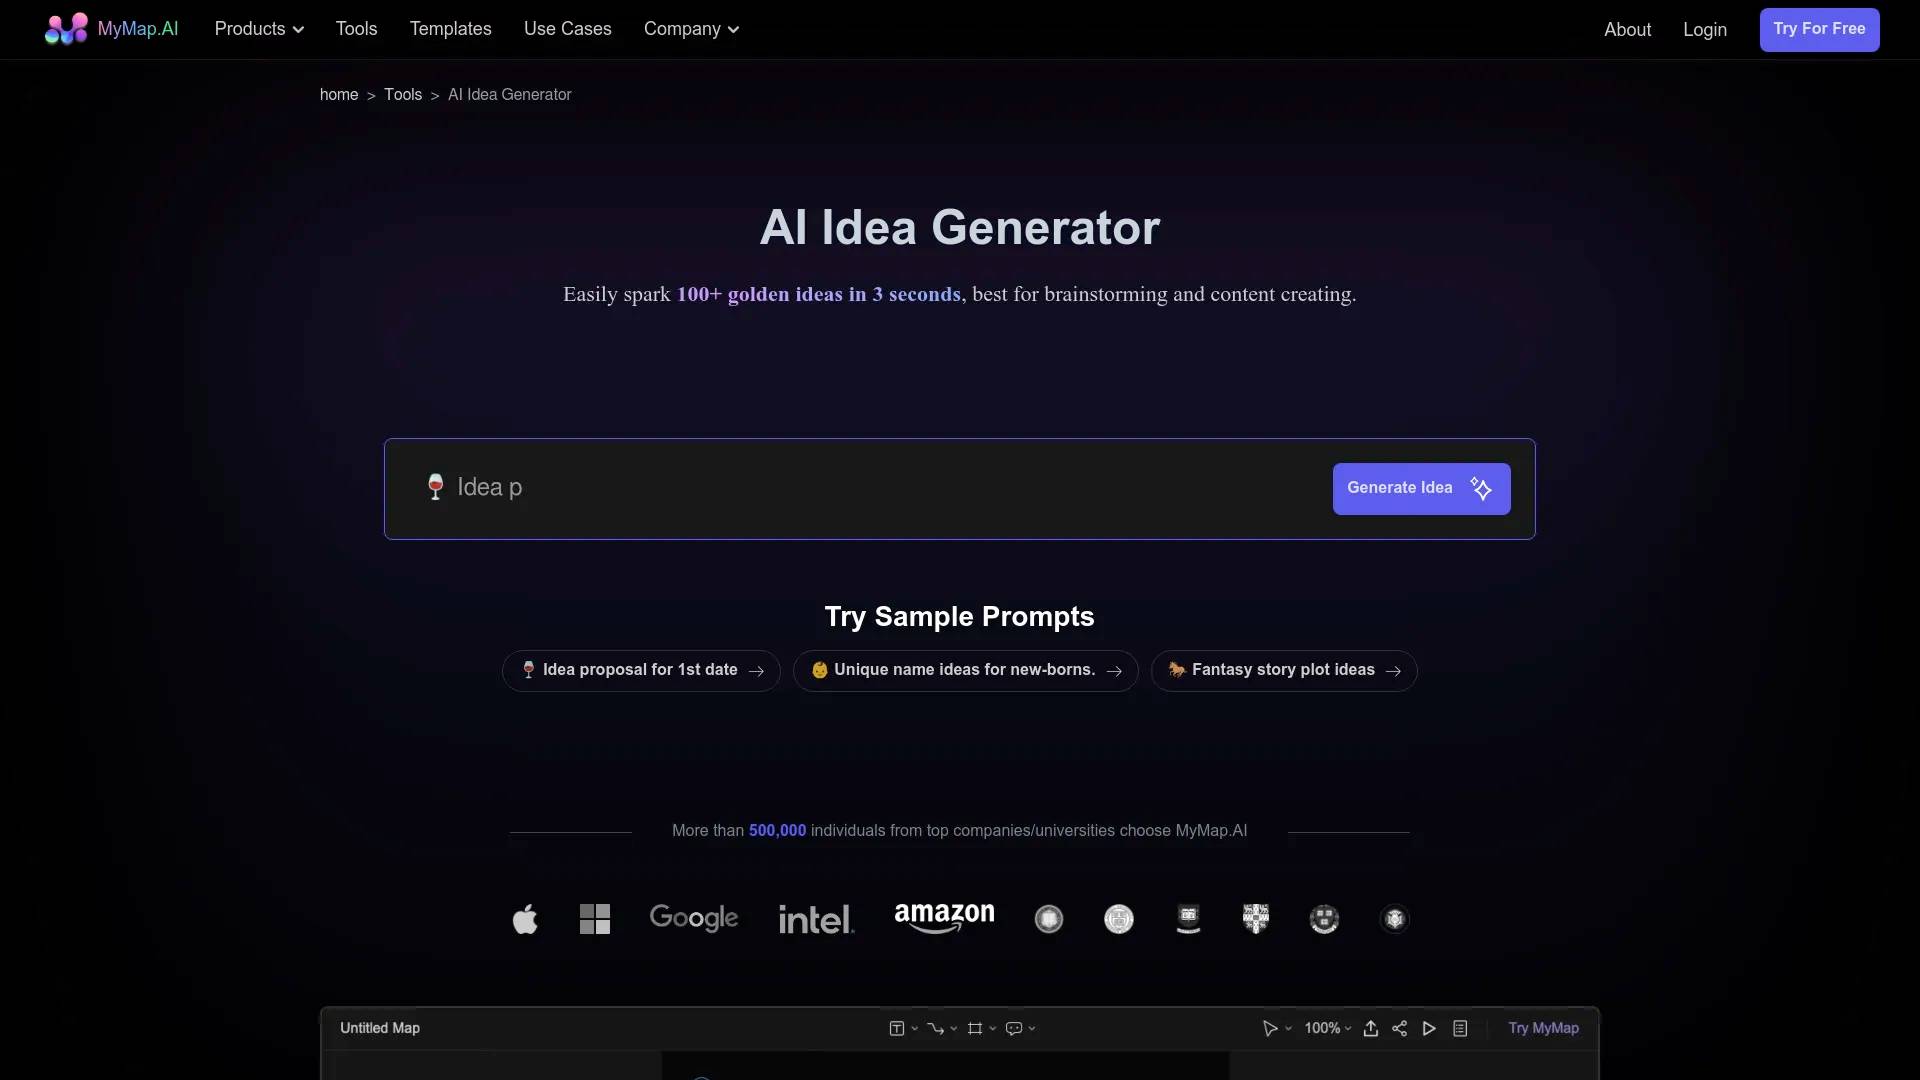Click the wine glass emoji icon in input
The height and width of the screenshot is (1080, 1920).
tap(435, 487)
